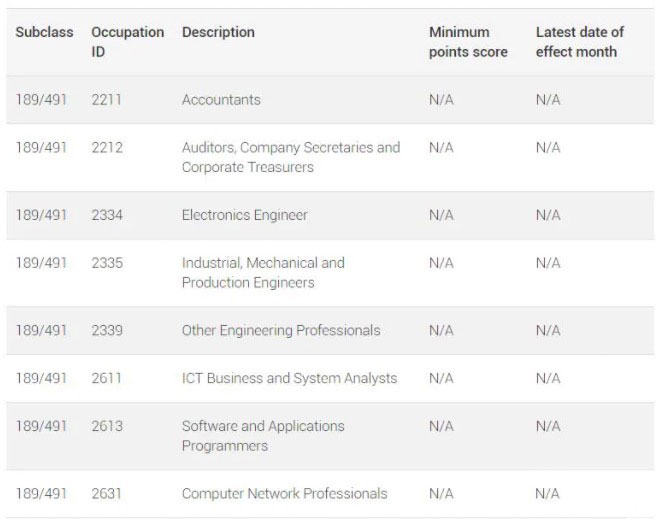This screenshot has height=529, width=666.
Task: Select ICT Business and System Analysts
Action: click(289, 378)
